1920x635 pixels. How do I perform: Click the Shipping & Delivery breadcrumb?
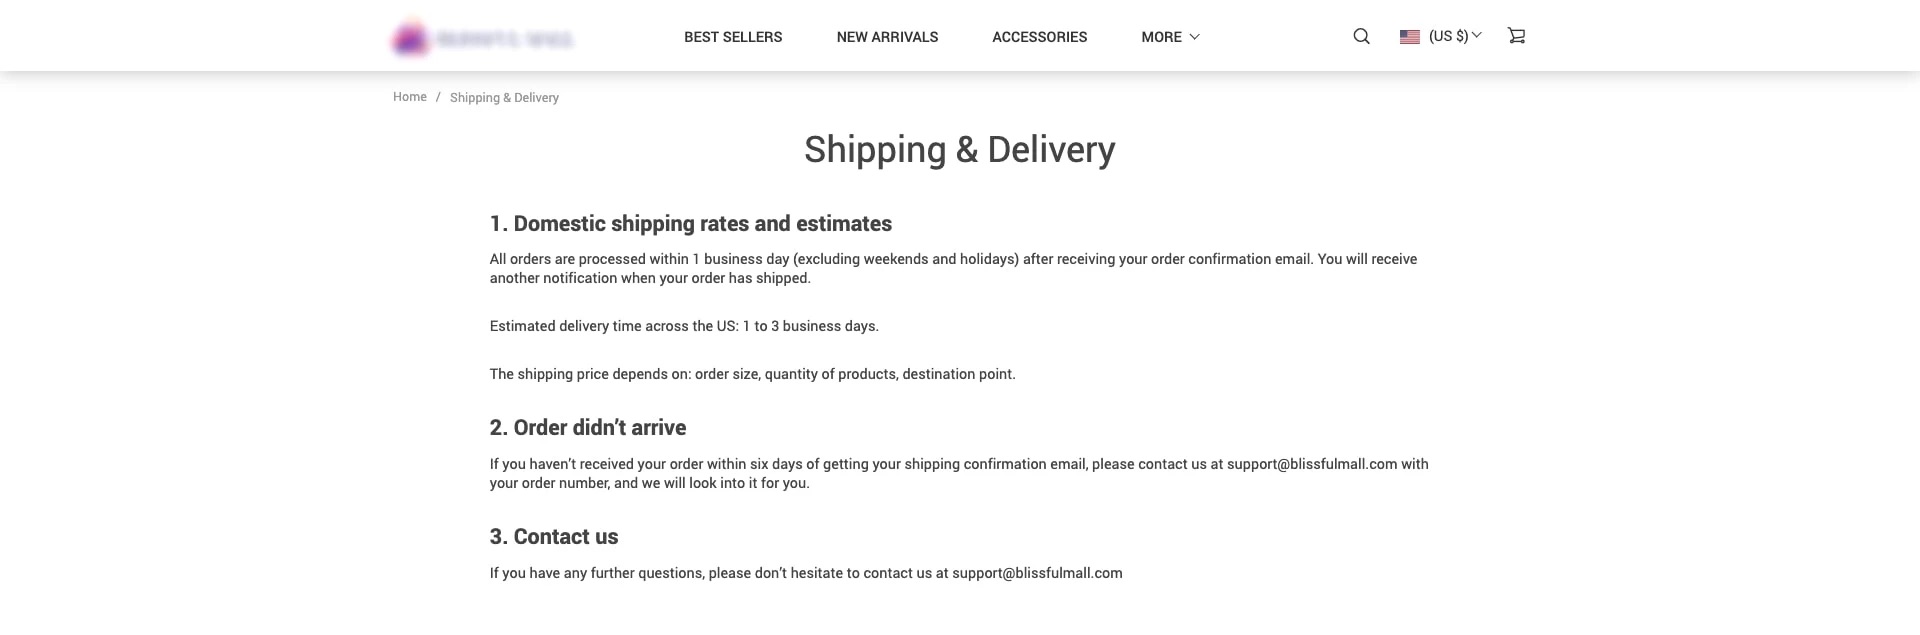[504, 97]
